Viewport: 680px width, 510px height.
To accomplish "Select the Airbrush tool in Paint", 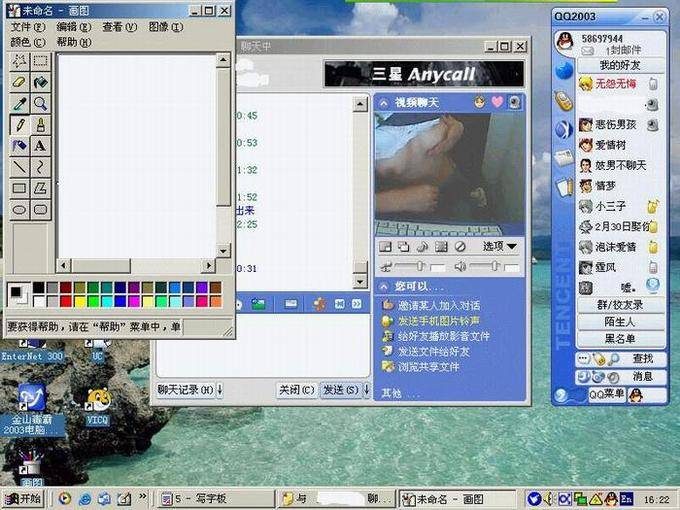I will [x=20, y=146].
